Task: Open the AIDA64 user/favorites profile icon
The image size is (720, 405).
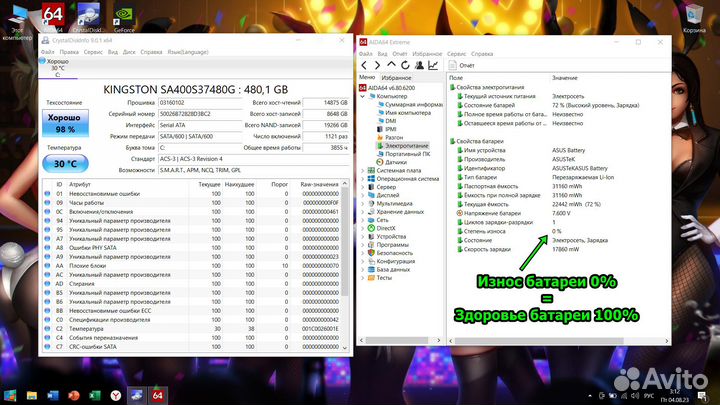Action: coord(419,65)
